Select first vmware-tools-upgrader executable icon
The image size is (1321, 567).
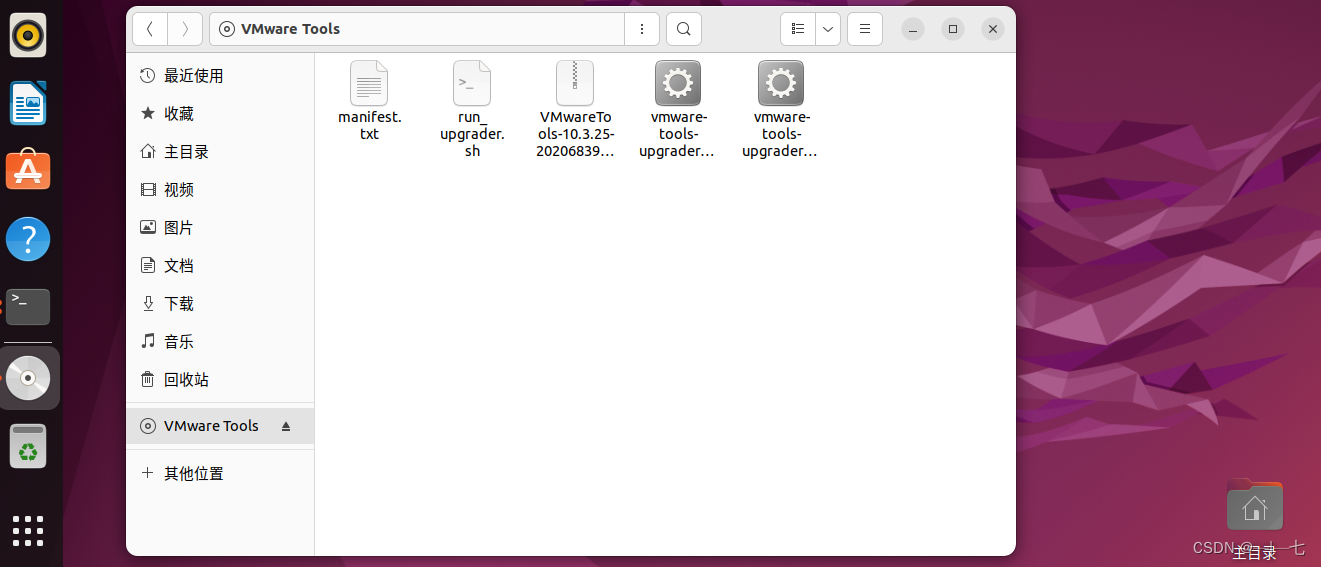678,83
